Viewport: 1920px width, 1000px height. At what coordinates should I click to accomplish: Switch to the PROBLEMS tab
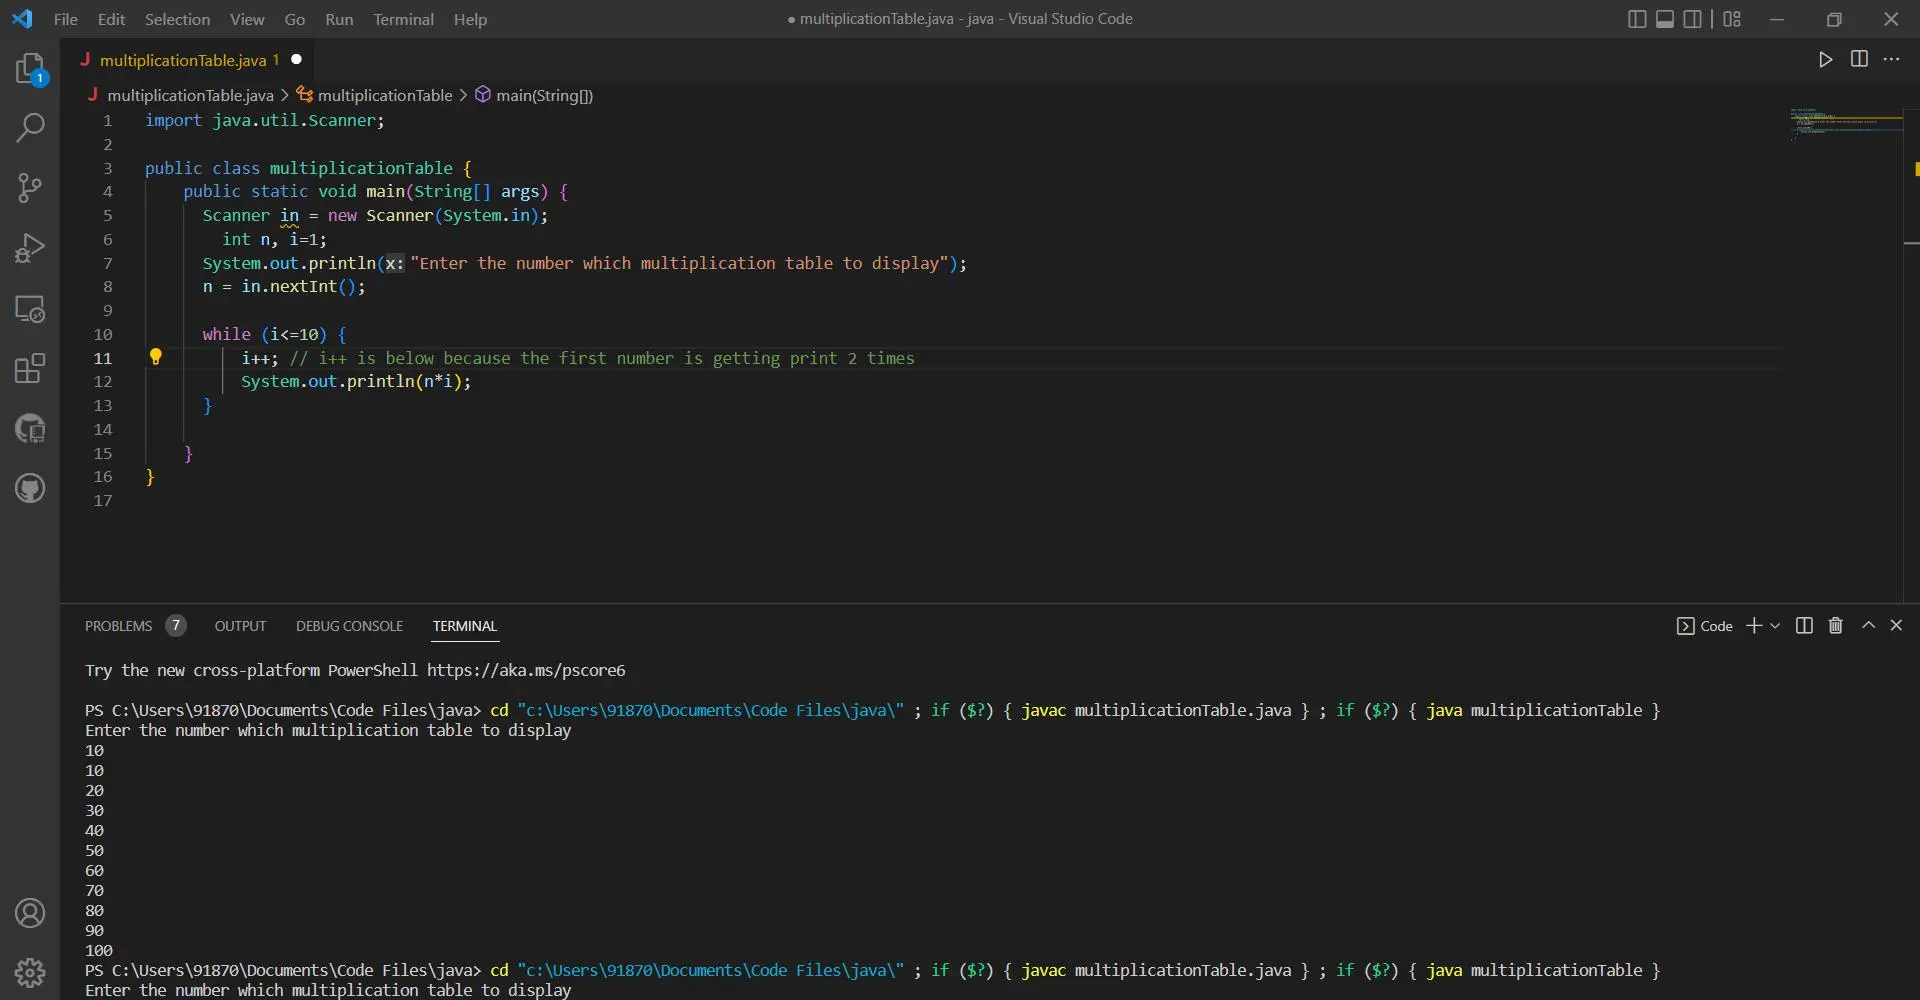[x=118, y=626]
